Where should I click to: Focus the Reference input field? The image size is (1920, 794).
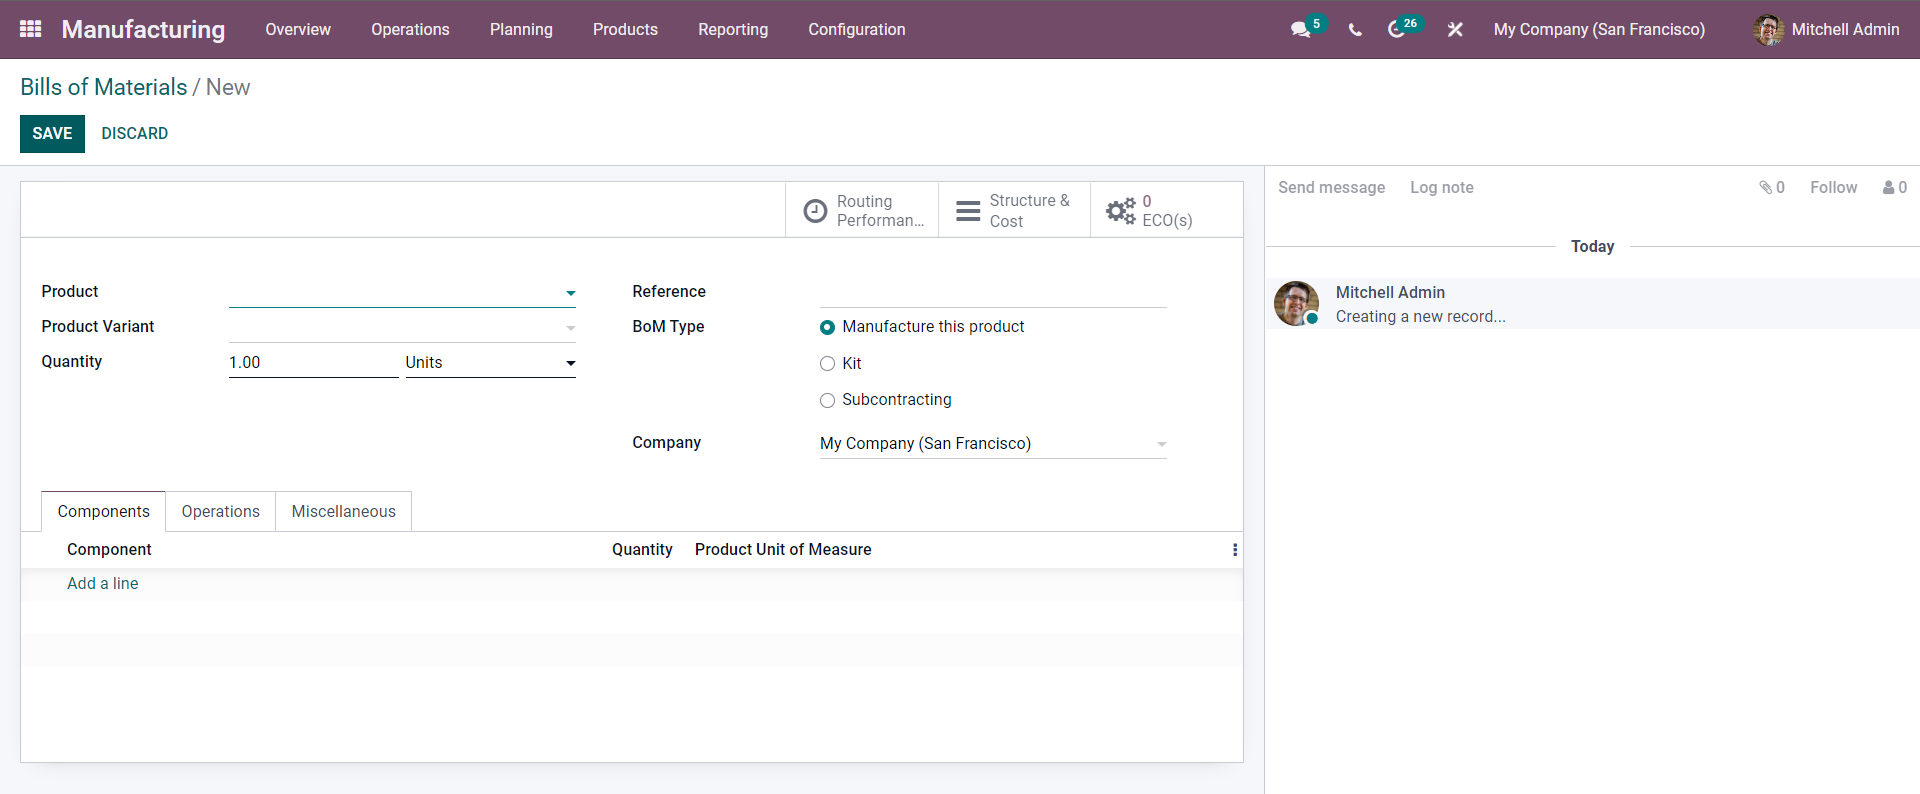[x=993, y=292]
